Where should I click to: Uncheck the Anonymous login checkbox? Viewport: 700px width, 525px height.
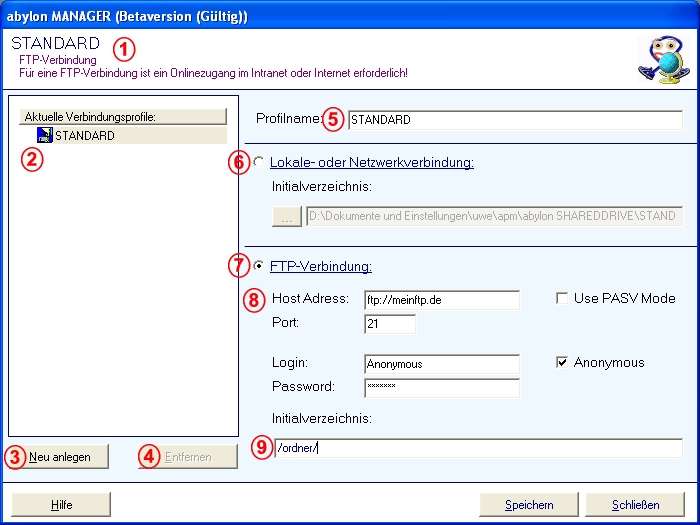pos(562,363)
